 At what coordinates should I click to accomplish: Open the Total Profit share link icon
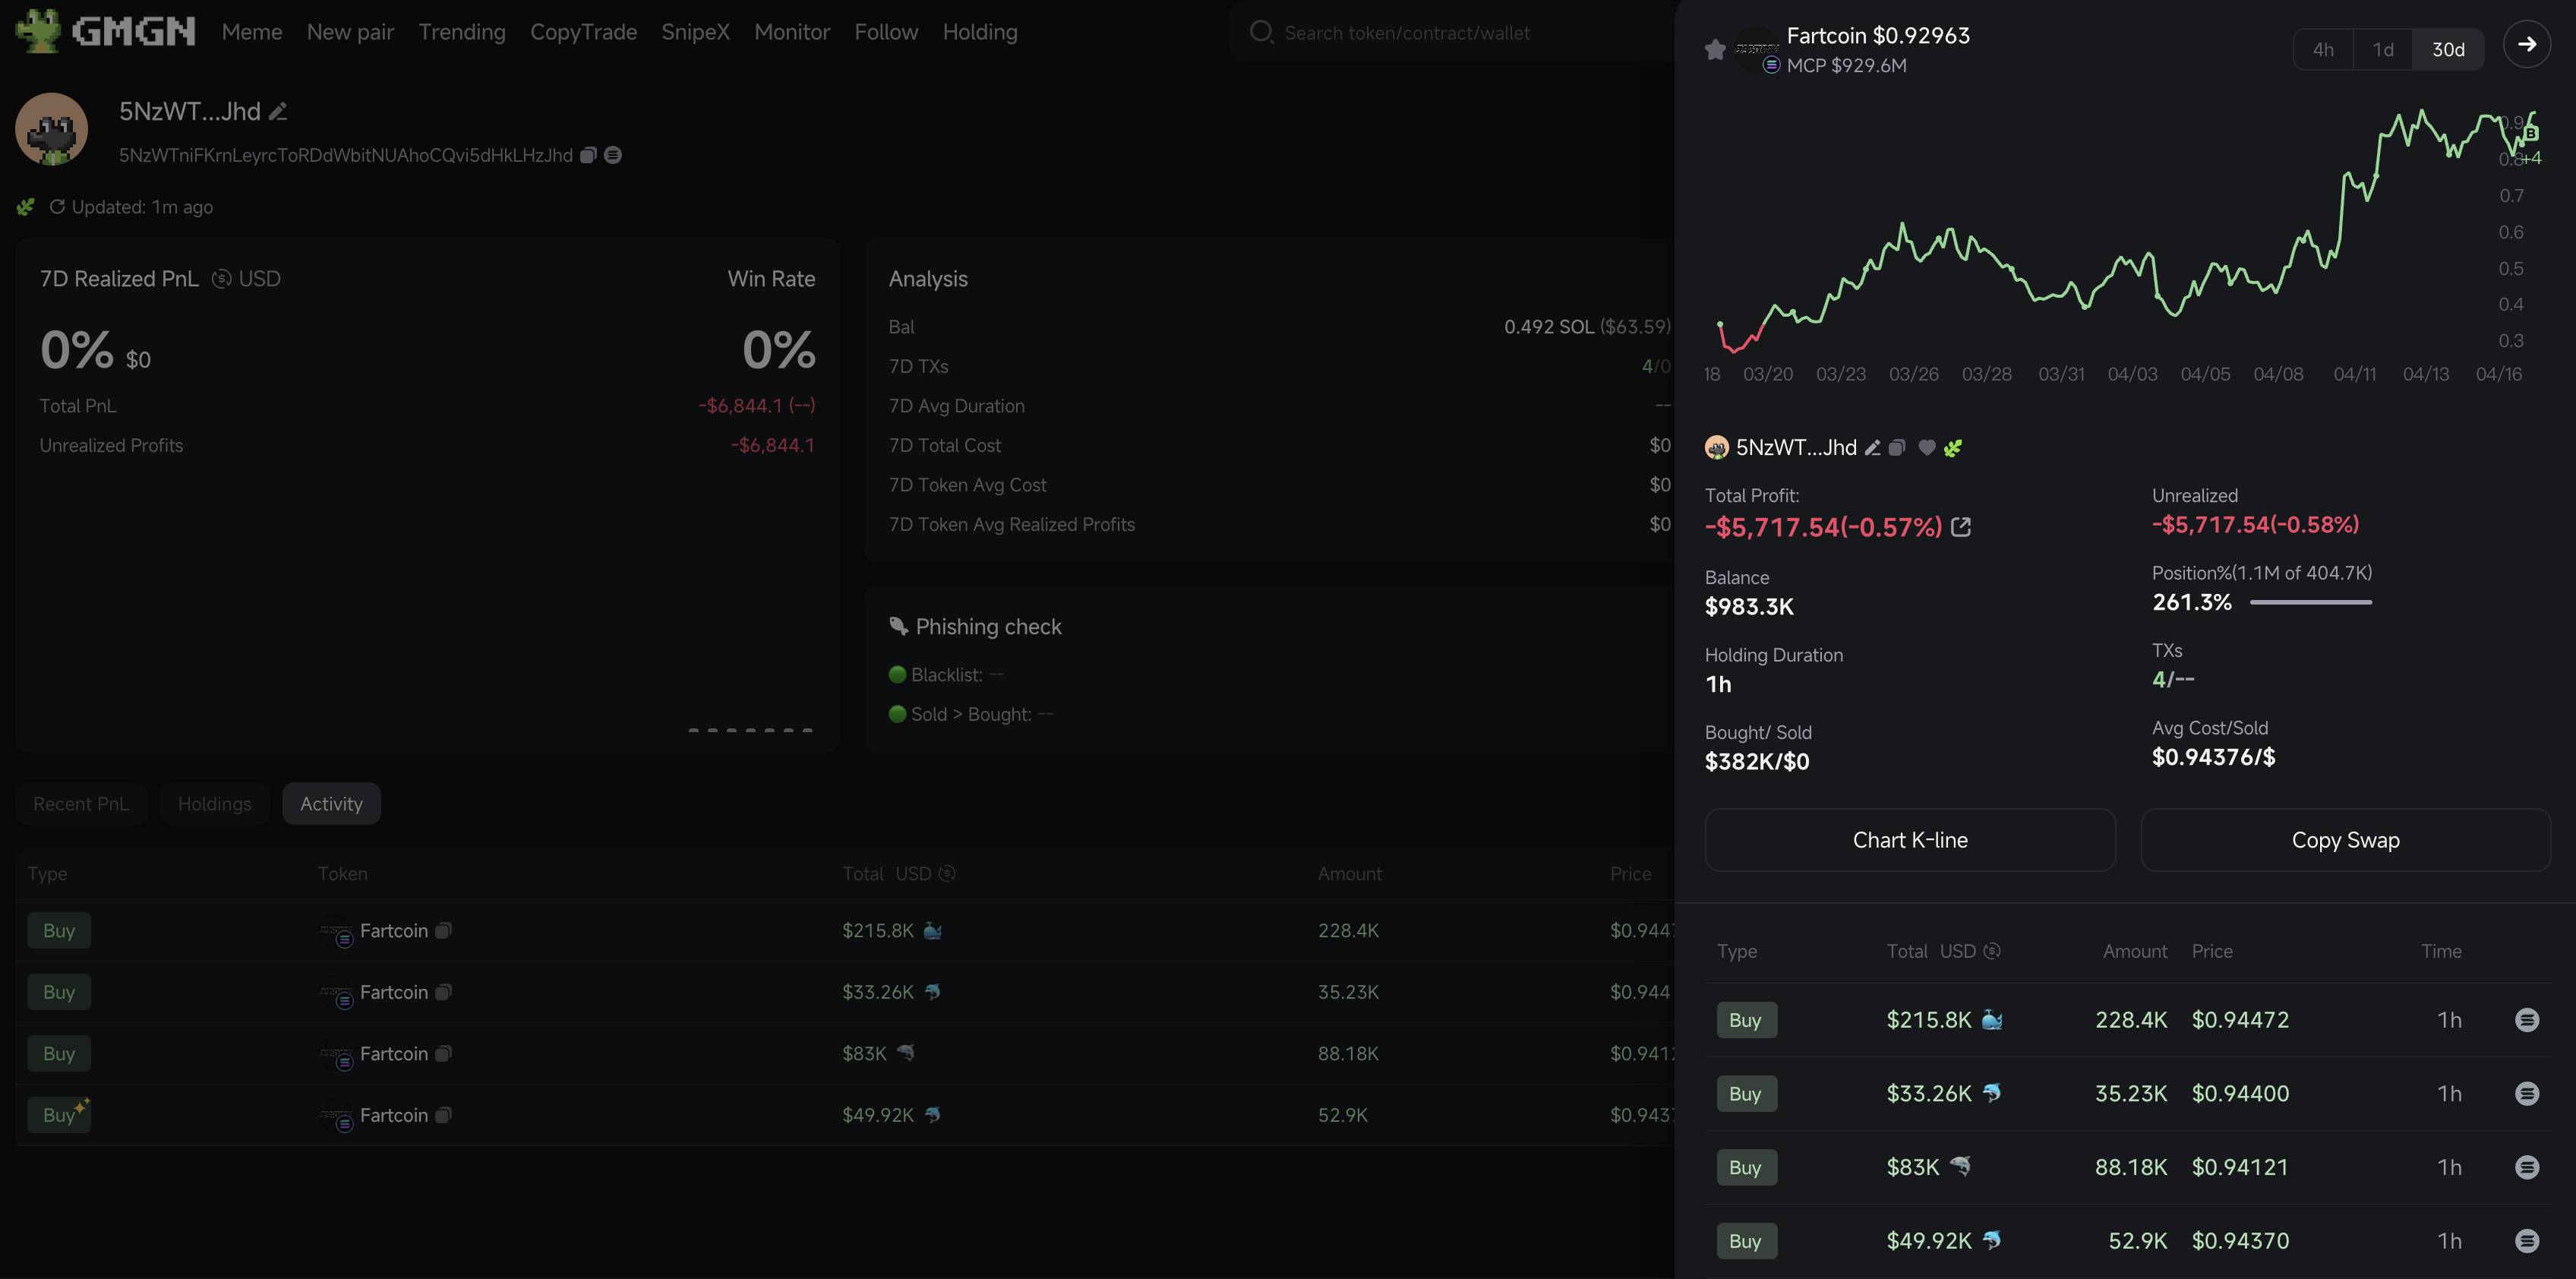coord(1961,527)
